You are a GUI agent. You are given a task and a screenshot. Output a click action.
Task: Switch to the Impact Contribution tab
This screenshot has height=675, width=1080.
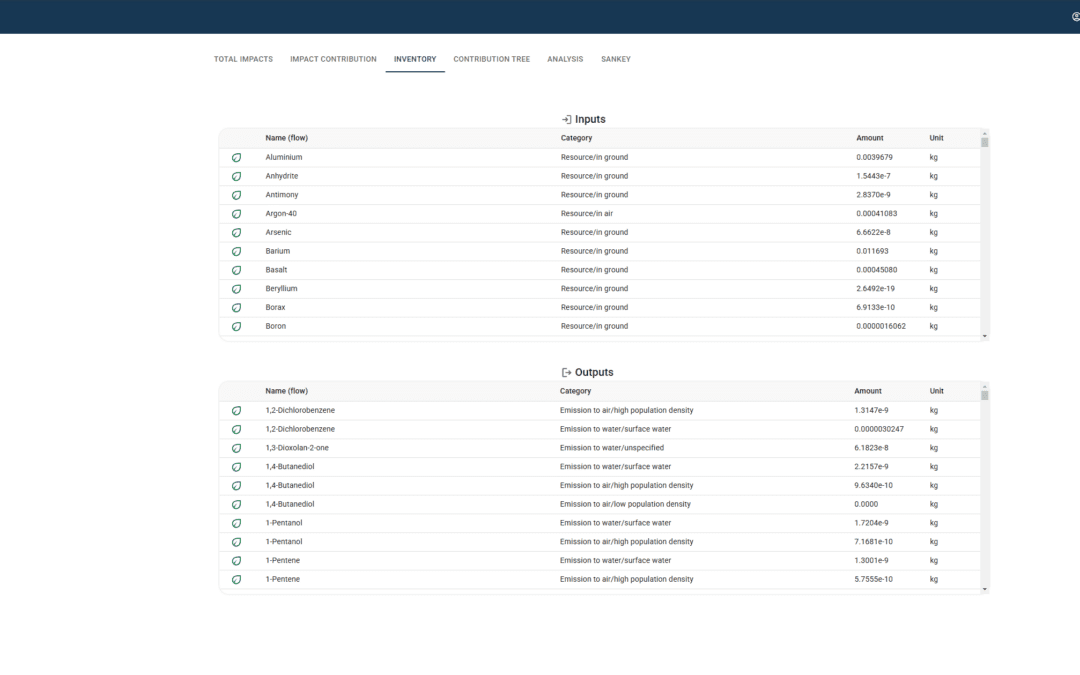333,59
